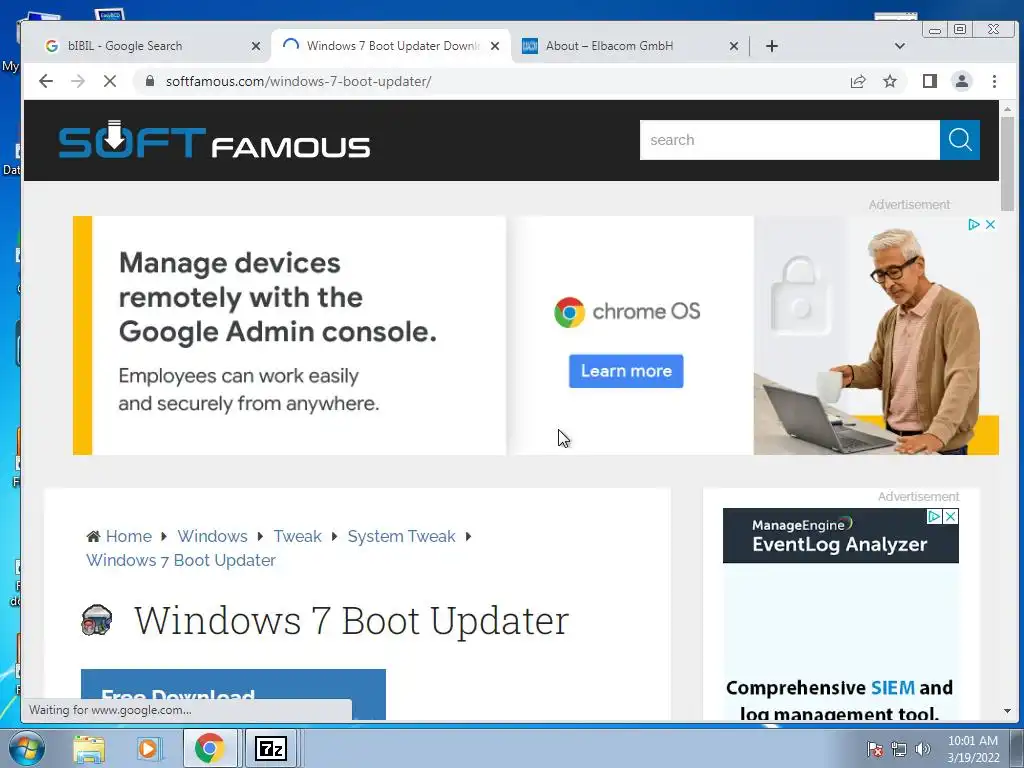The image size is (1024, 768).
Task: Close the ManageEngine EventLog Analyzer ad
Action: point(951,517)
